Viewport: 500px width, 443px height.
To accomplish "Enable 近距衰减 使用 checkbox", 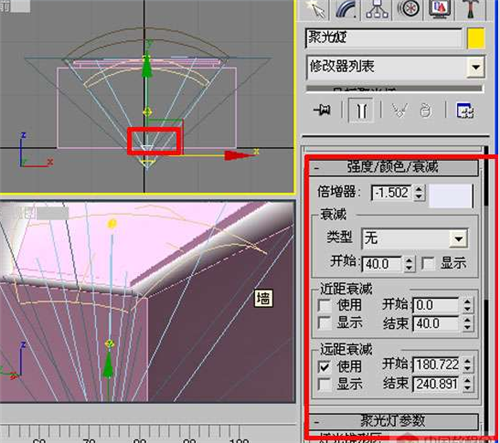I will coord(325,305).
